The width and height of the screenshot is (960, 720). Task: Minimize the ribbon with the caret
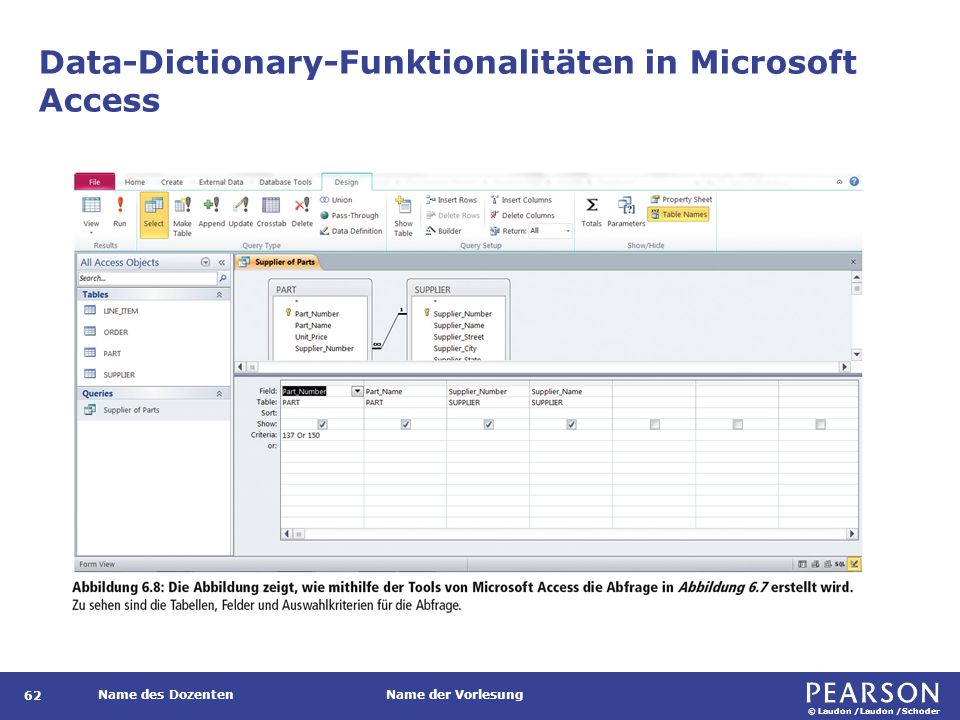[839, 182]
